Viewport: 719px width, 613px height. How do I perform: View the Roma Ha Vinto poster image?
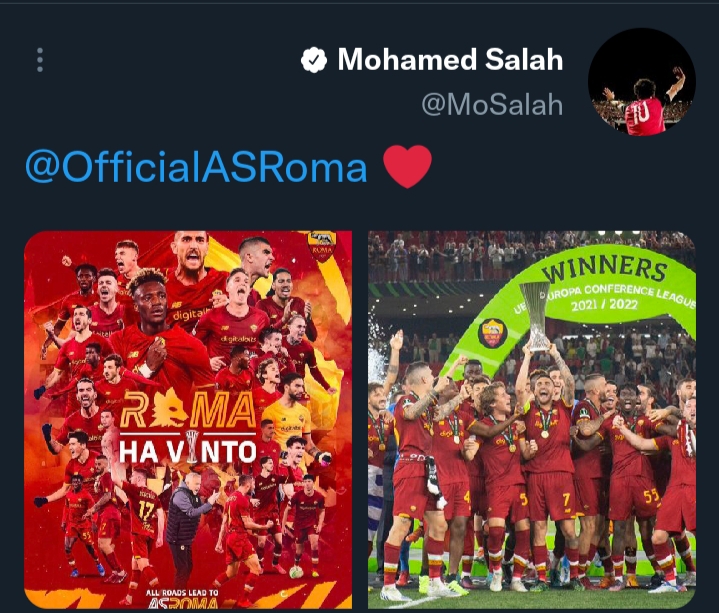click(188, 420)
